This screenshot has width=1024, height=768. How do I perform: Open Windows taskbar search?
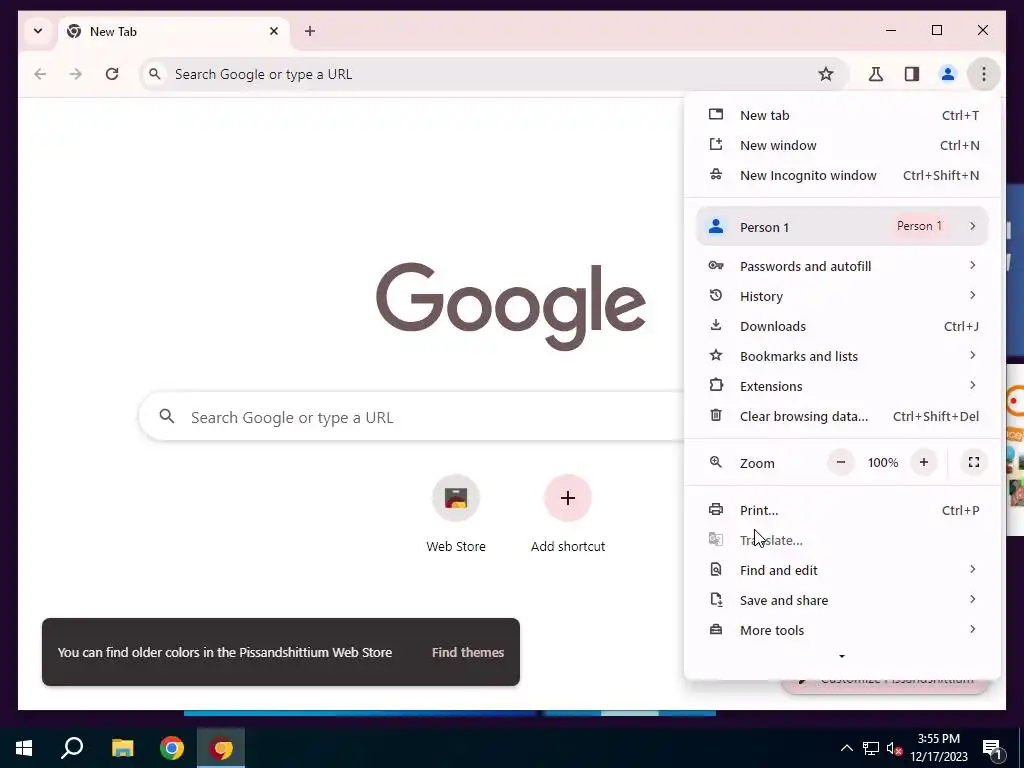(x=72, y=748)
